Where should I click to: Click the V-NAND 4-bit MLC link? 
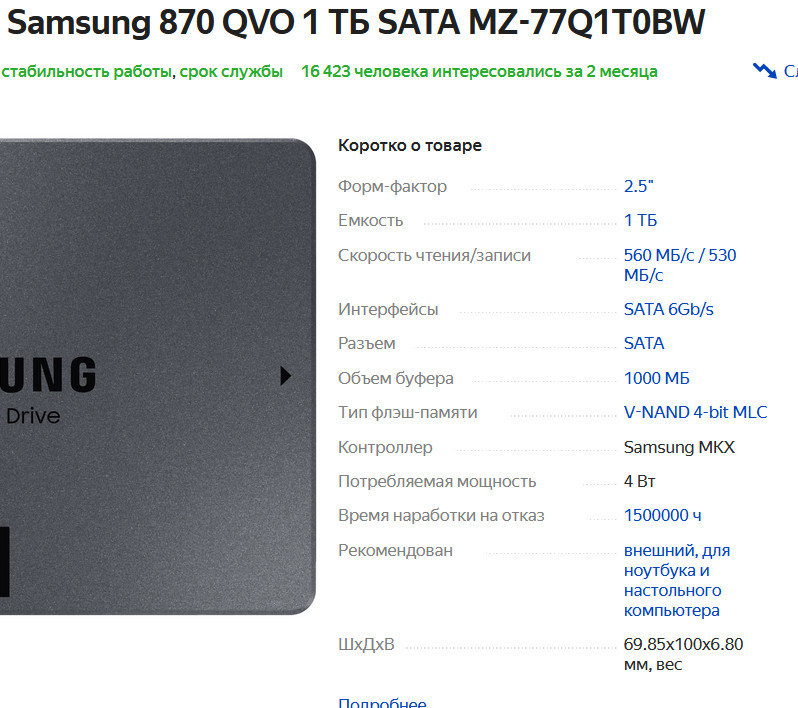695,412
